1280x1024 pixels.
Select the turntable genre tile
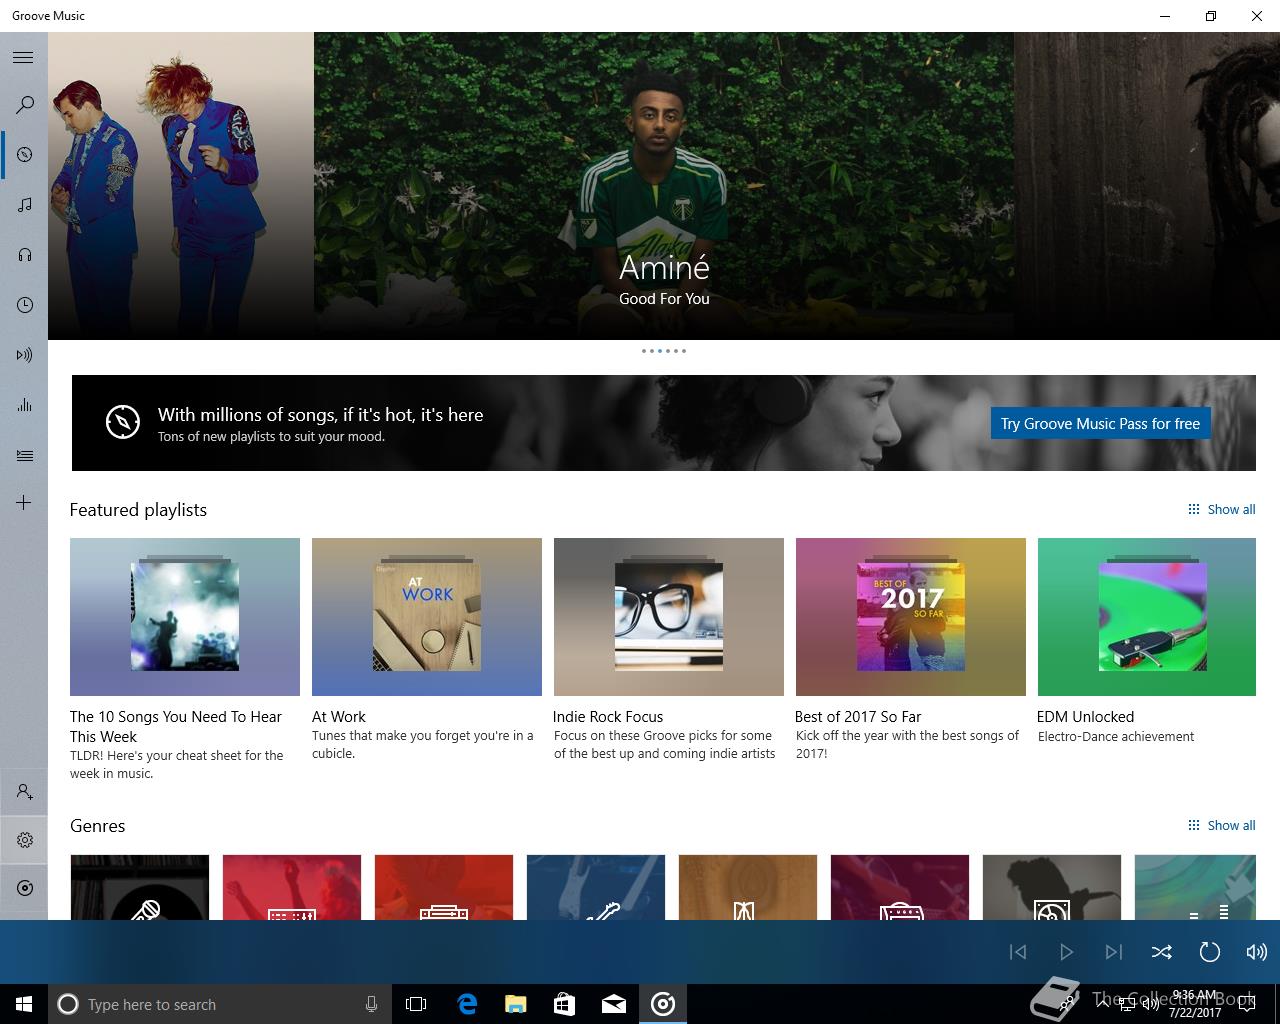[x=1052, y=887]
